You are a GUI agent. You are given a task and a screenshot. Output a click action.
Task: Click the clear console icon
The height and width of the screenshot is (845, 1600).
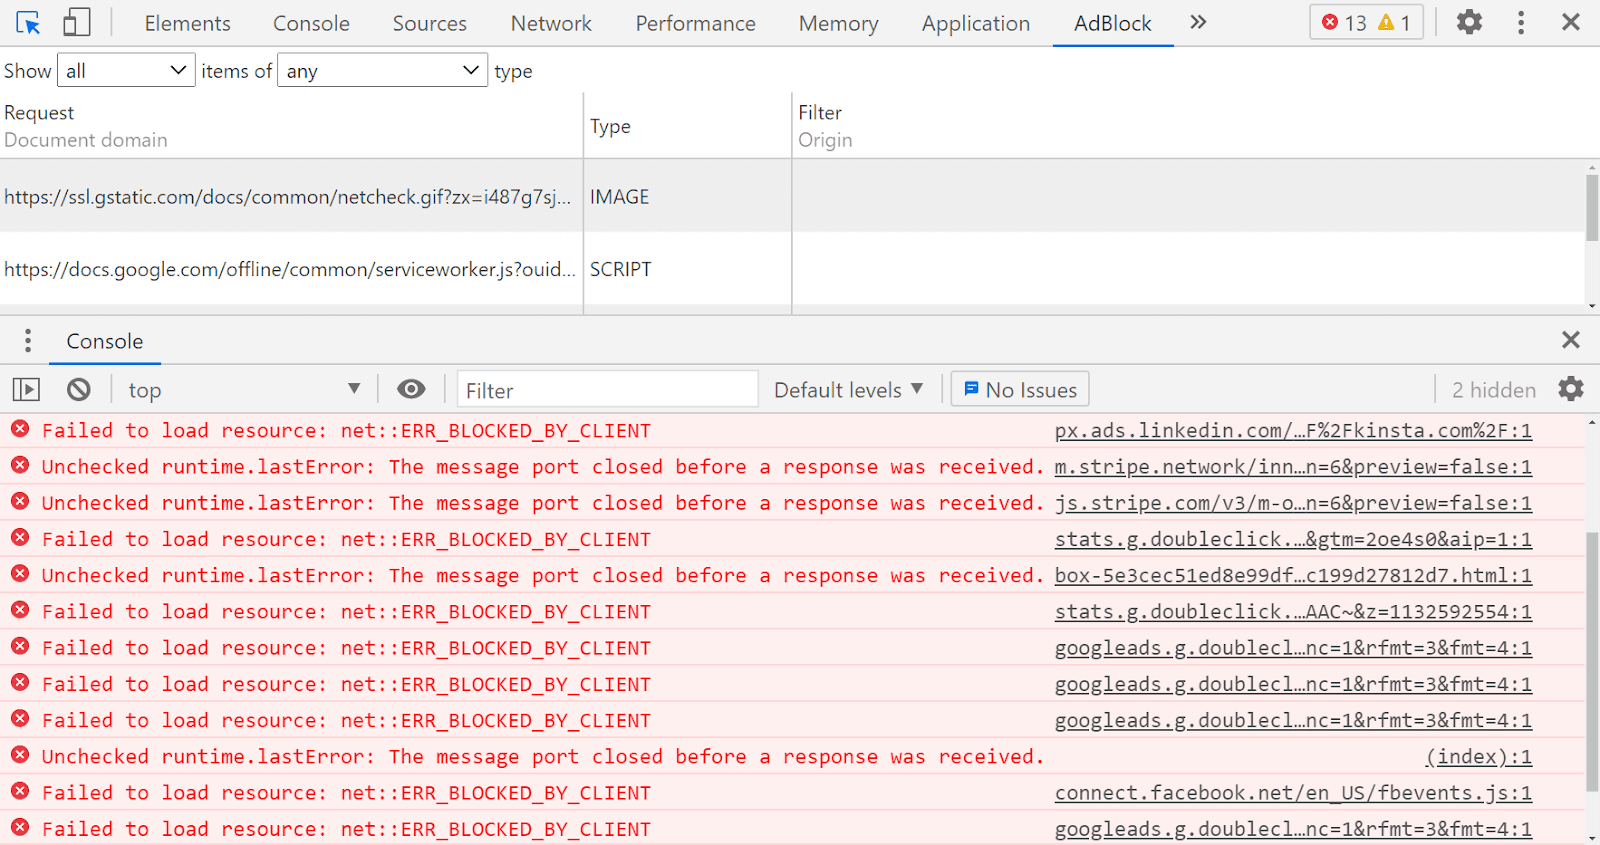click(79, 390)
